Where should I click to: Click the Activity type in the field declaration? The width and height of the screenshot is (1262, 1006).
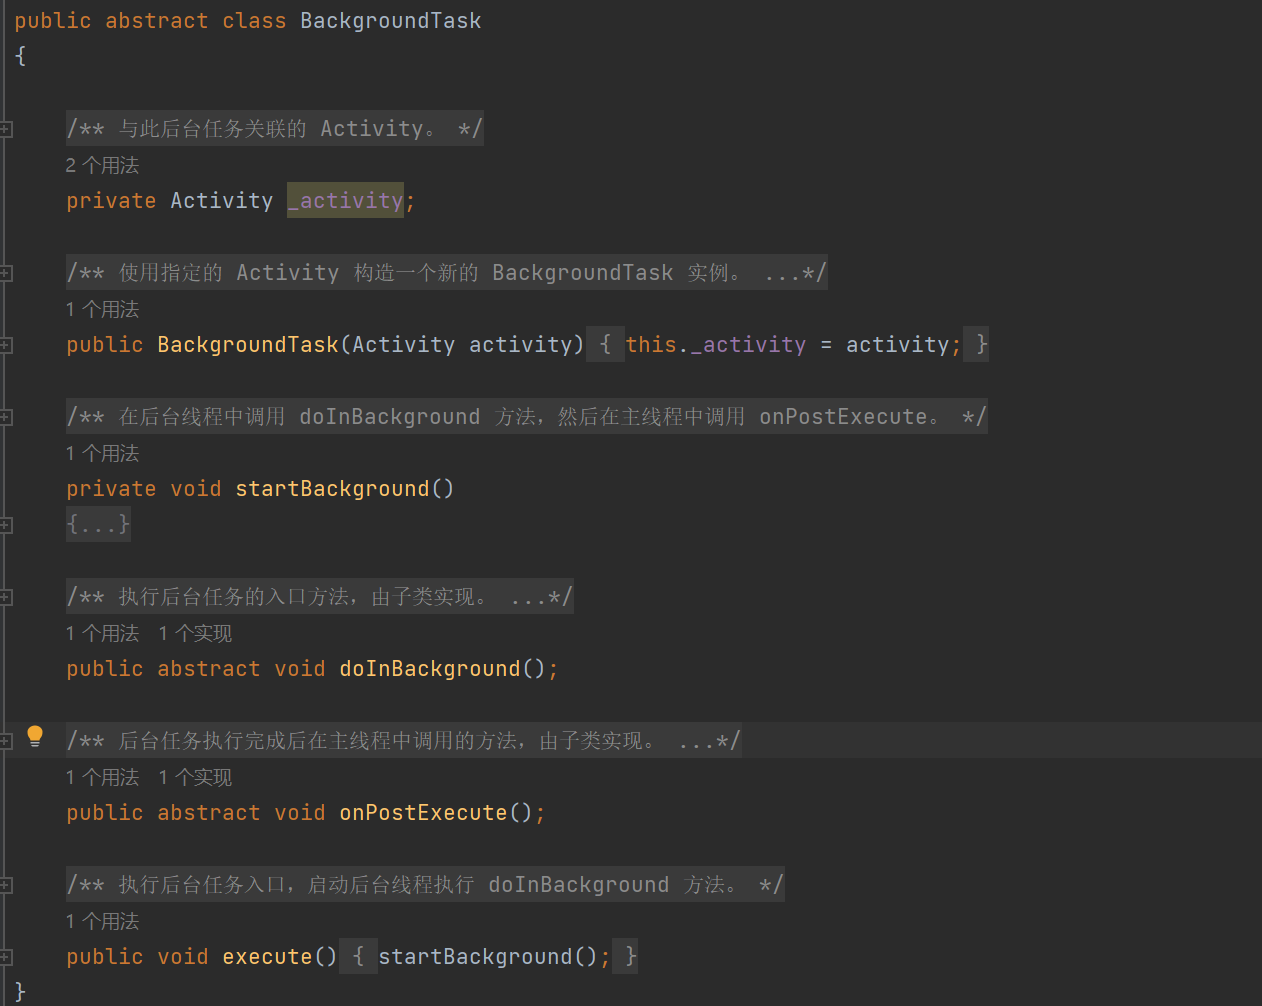point(221,201)
